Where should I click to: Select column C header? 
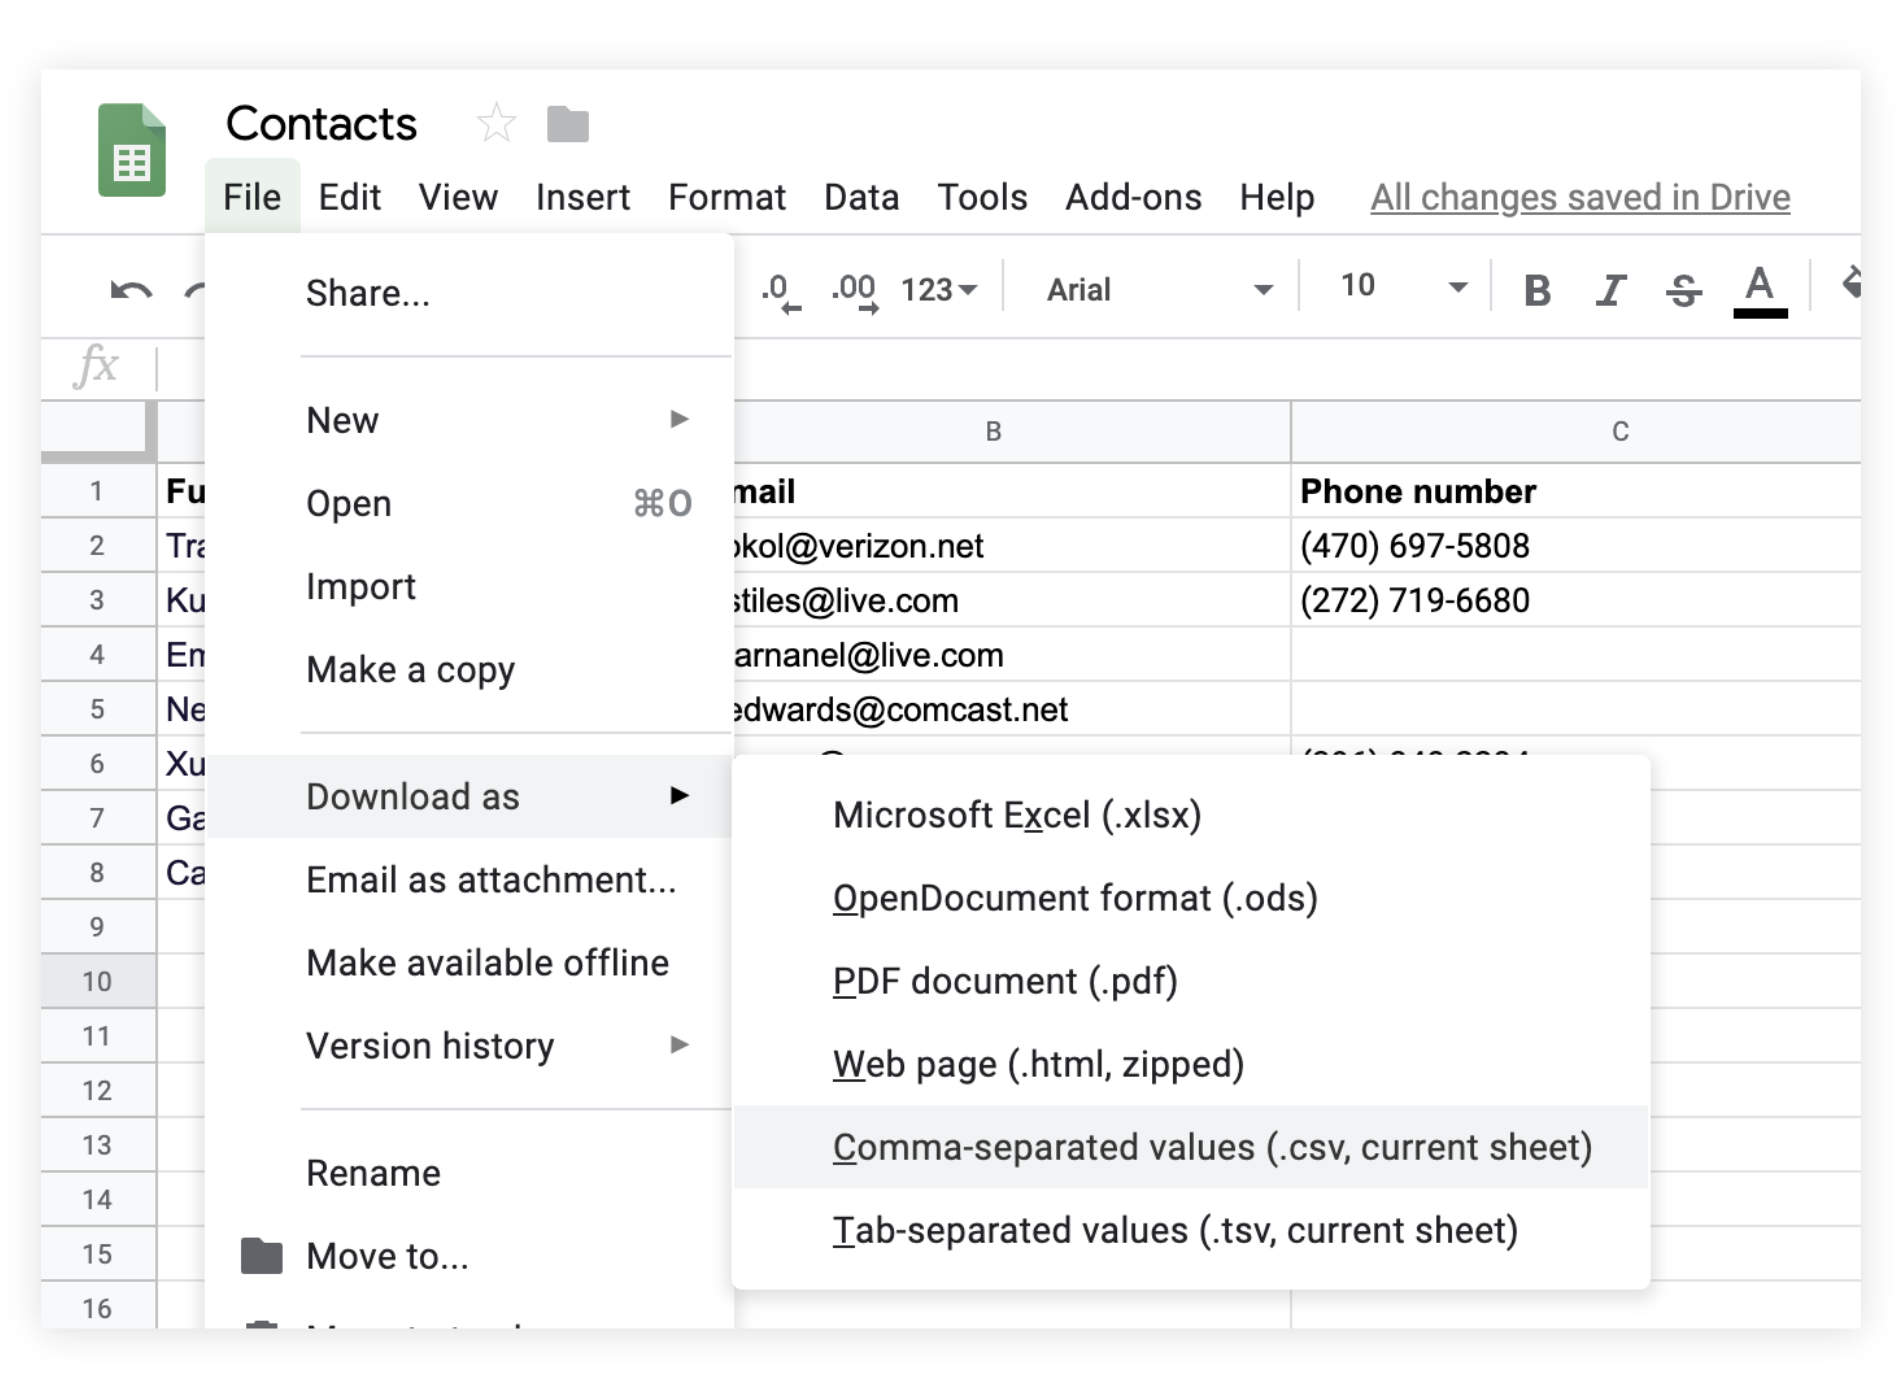coord(1576,431)
